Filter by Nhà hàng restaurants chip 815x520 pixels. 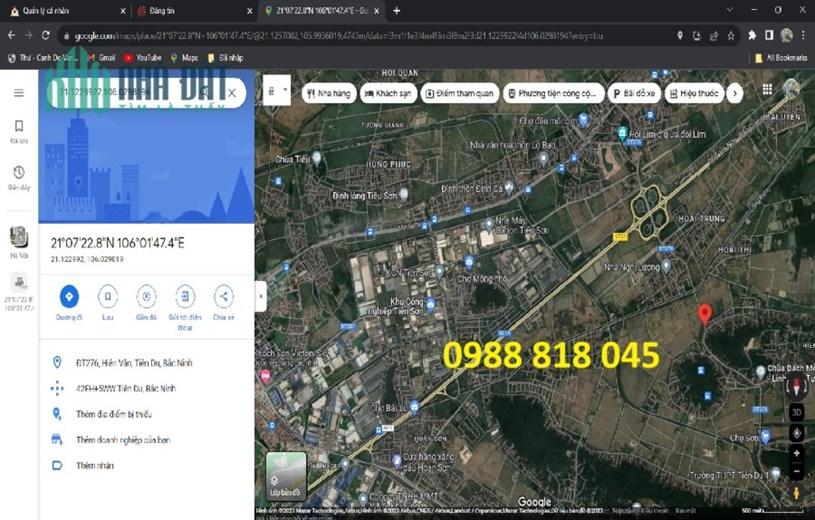pyautogui.click(x=328, y=94)
